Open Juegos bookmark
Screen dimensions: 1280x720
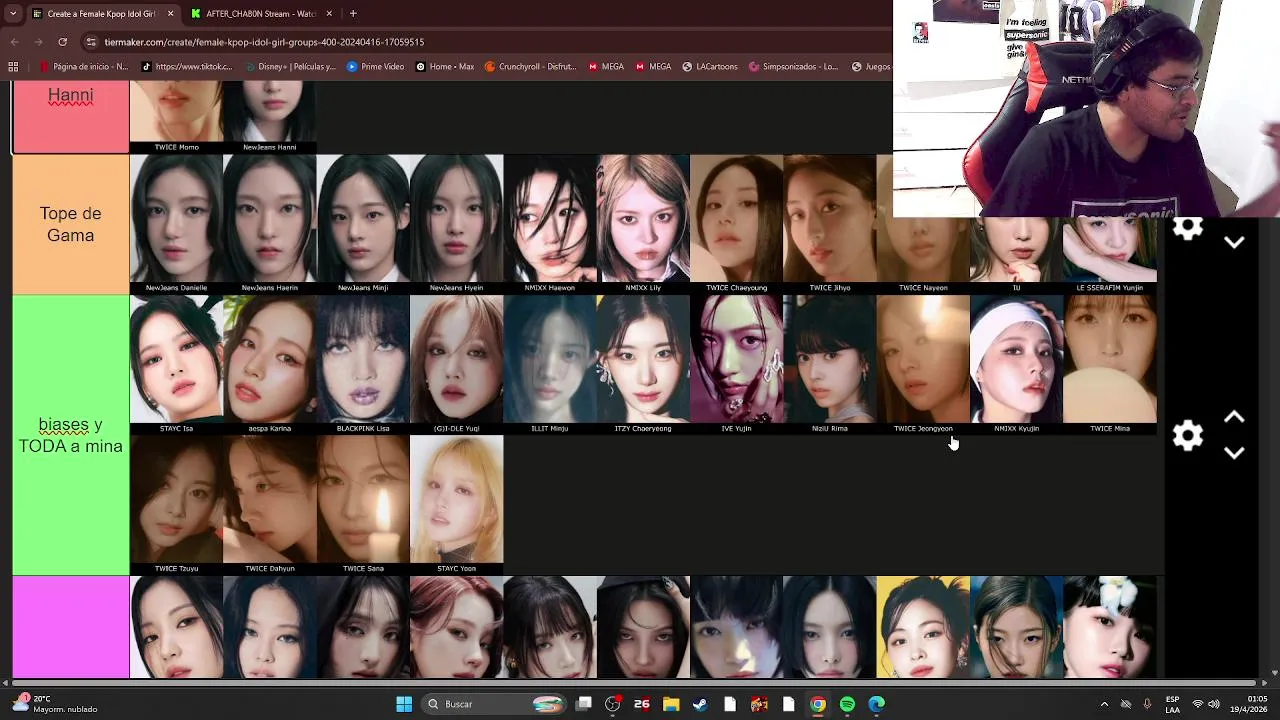pyautogui.click(x=871, y=67)
